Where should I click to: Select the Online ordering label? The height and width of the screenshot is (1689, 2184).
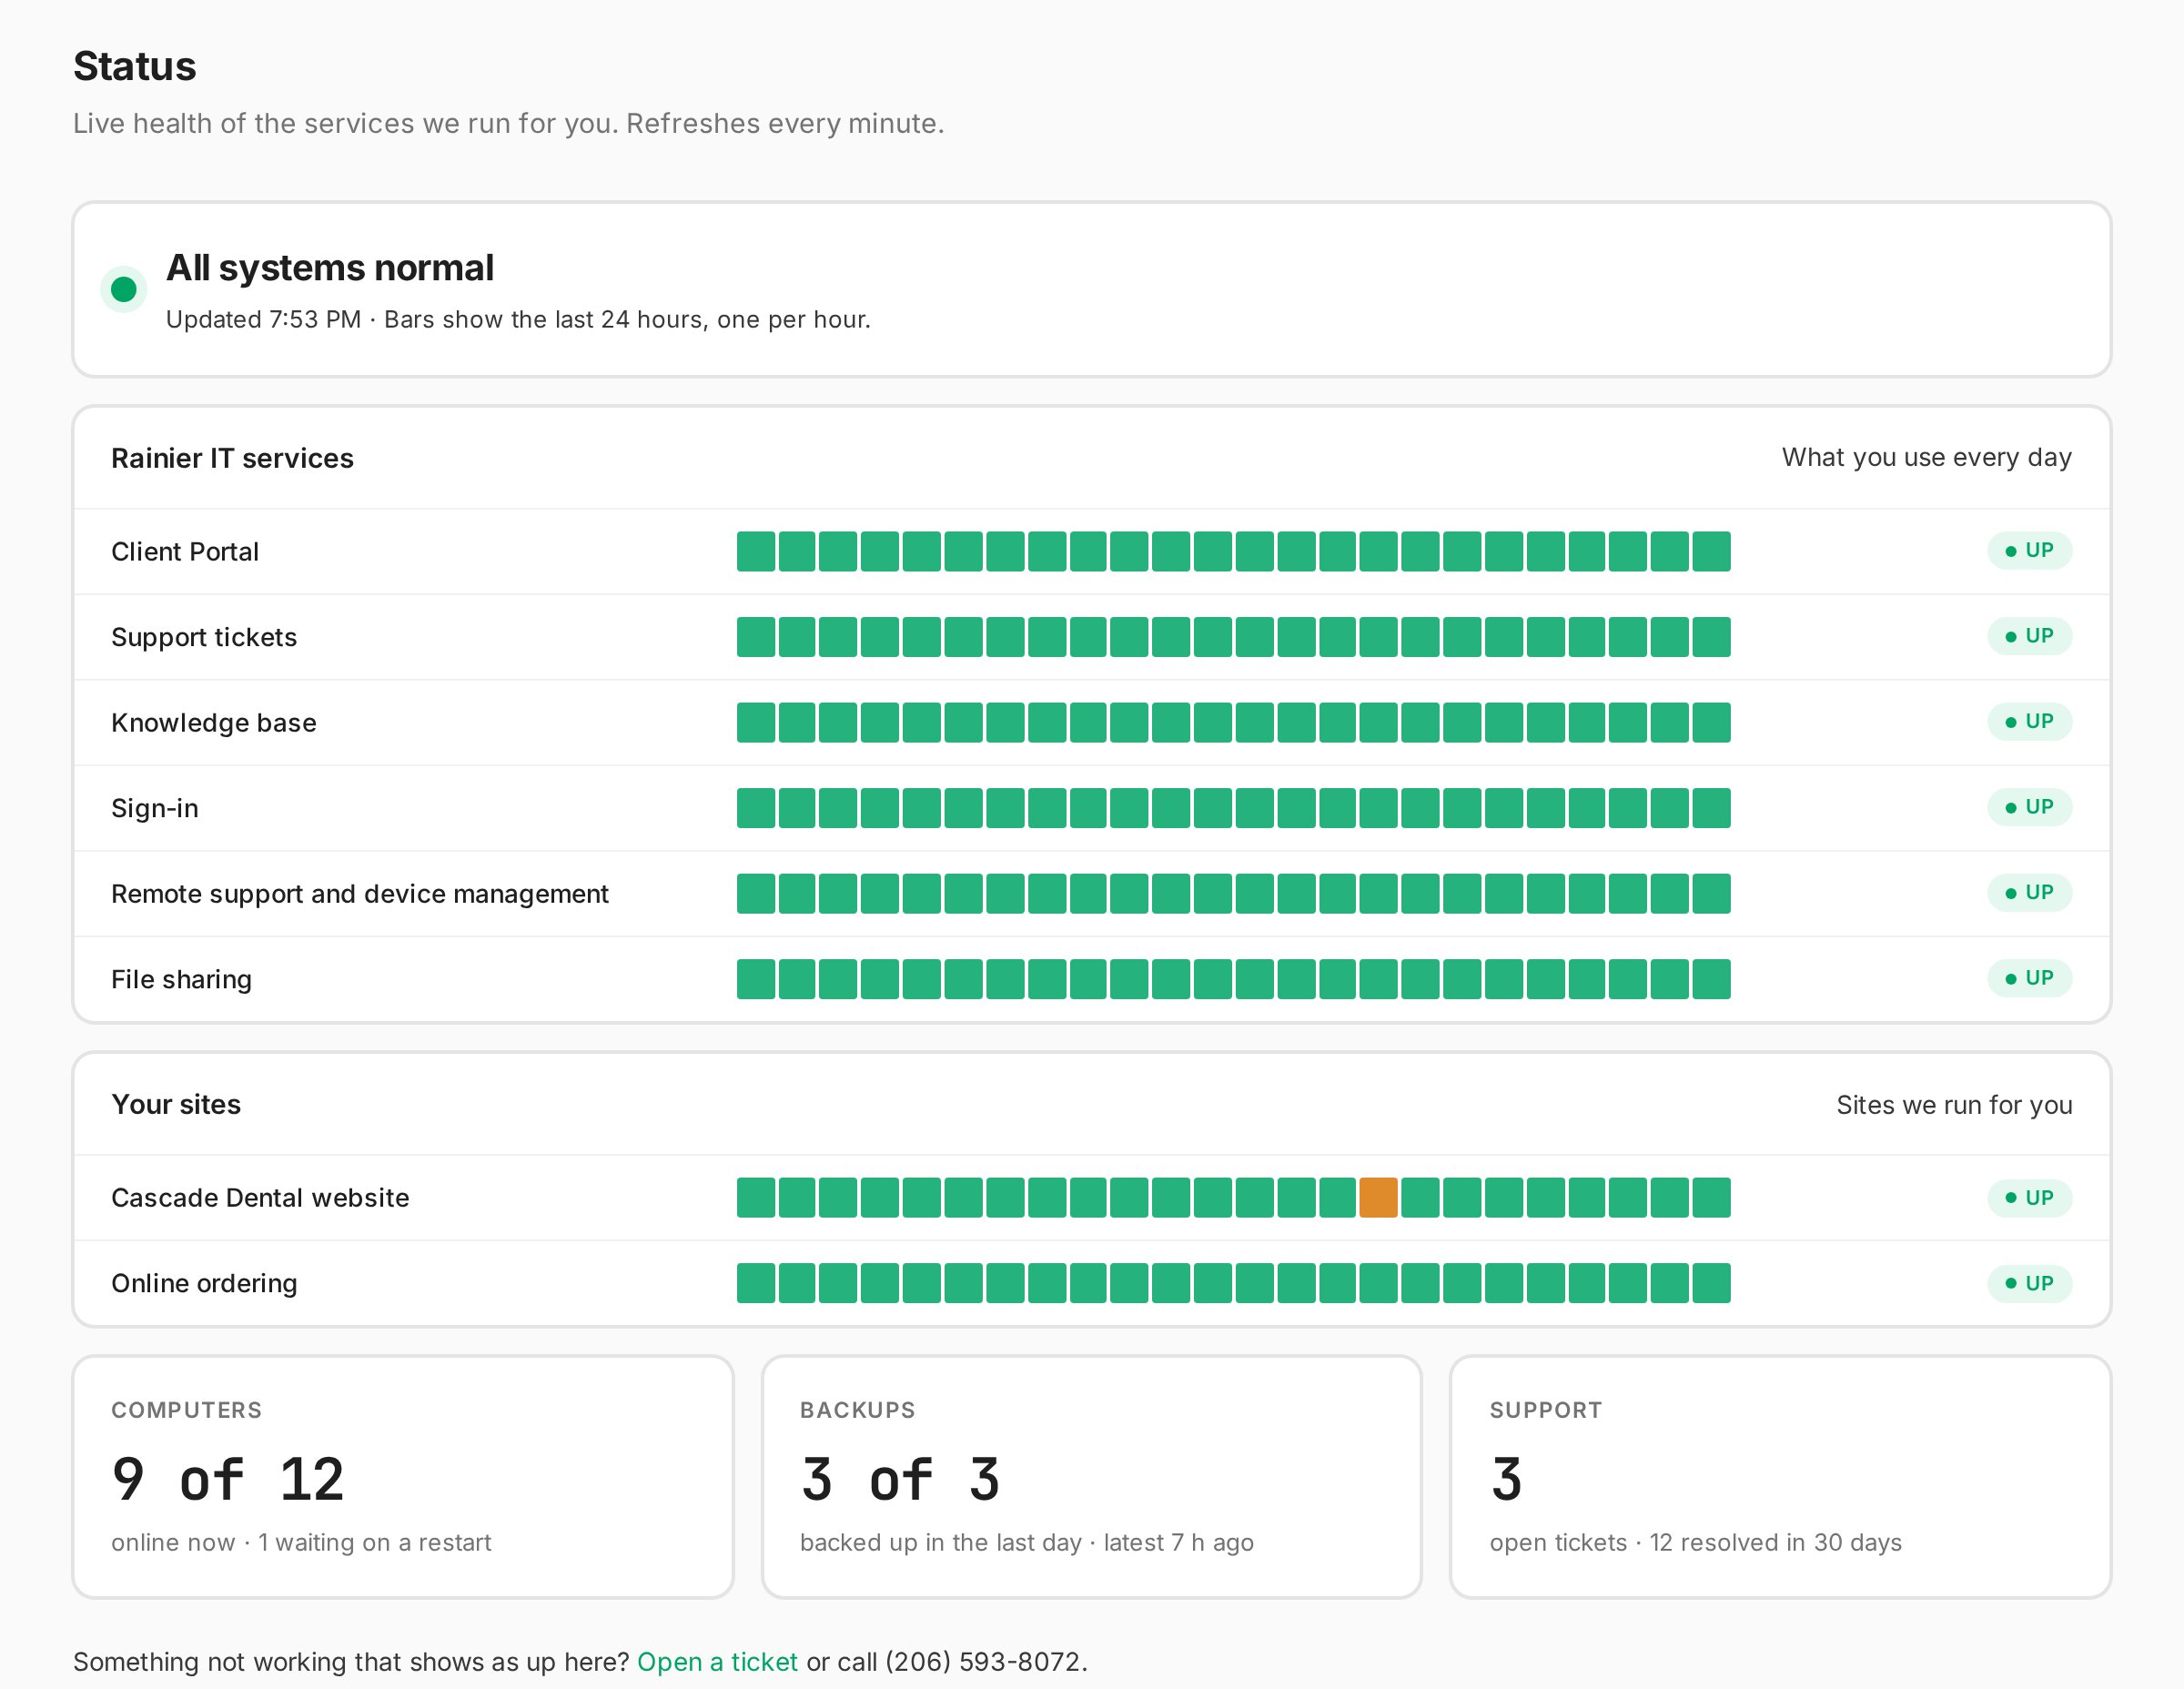coord(204,1283)
